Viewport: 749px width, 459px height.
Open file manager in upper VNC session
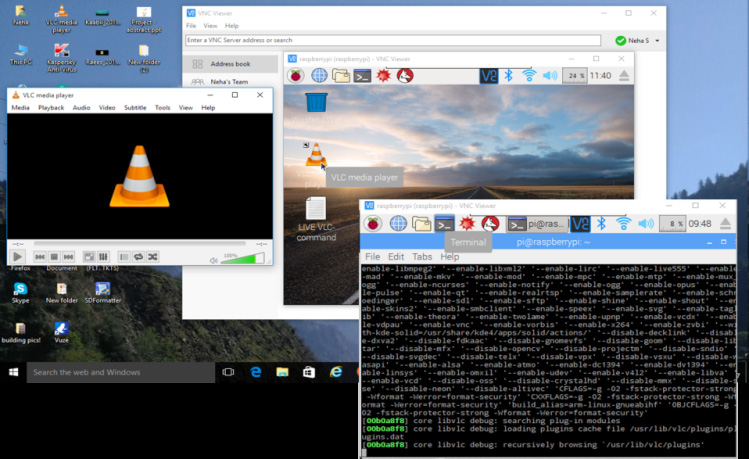click(341, 75)
